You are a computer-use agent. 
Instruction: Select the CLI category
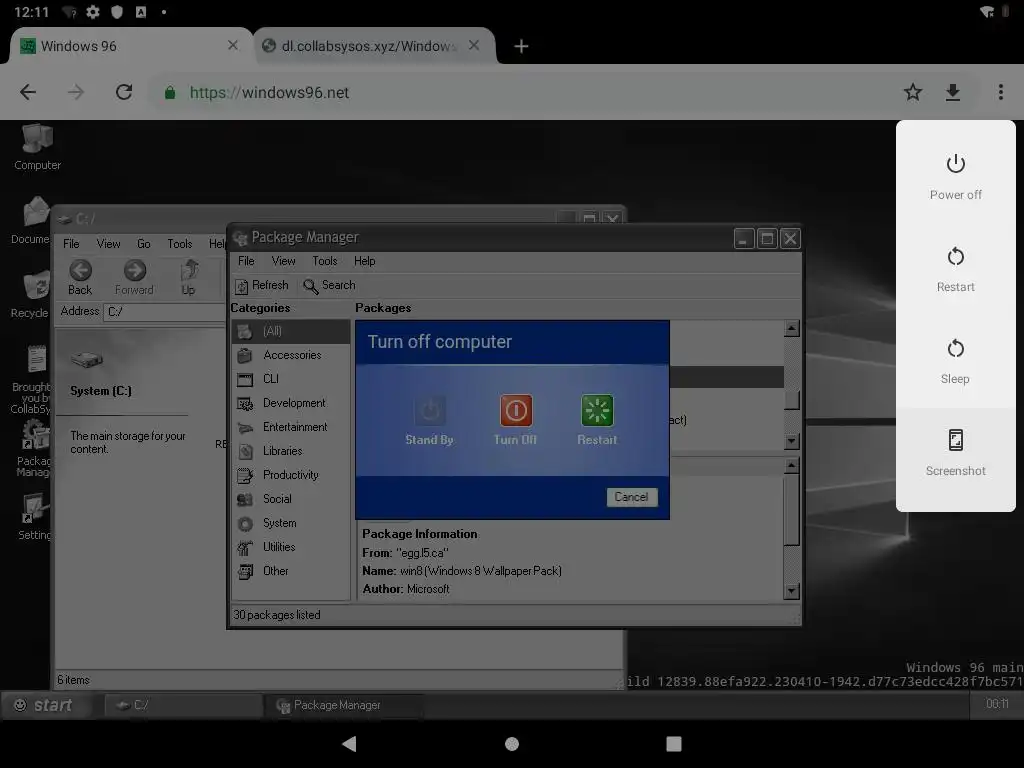(291, 379)
